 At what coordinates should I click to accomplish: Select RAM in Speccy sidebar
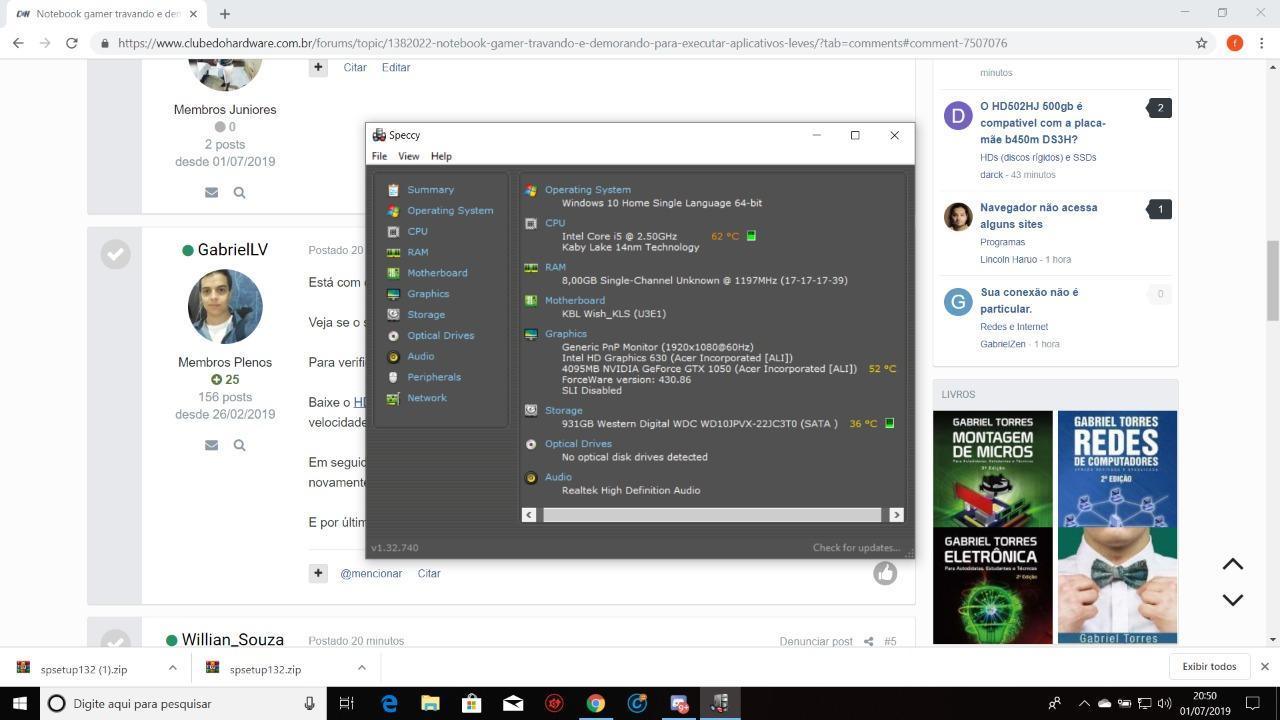417,252
